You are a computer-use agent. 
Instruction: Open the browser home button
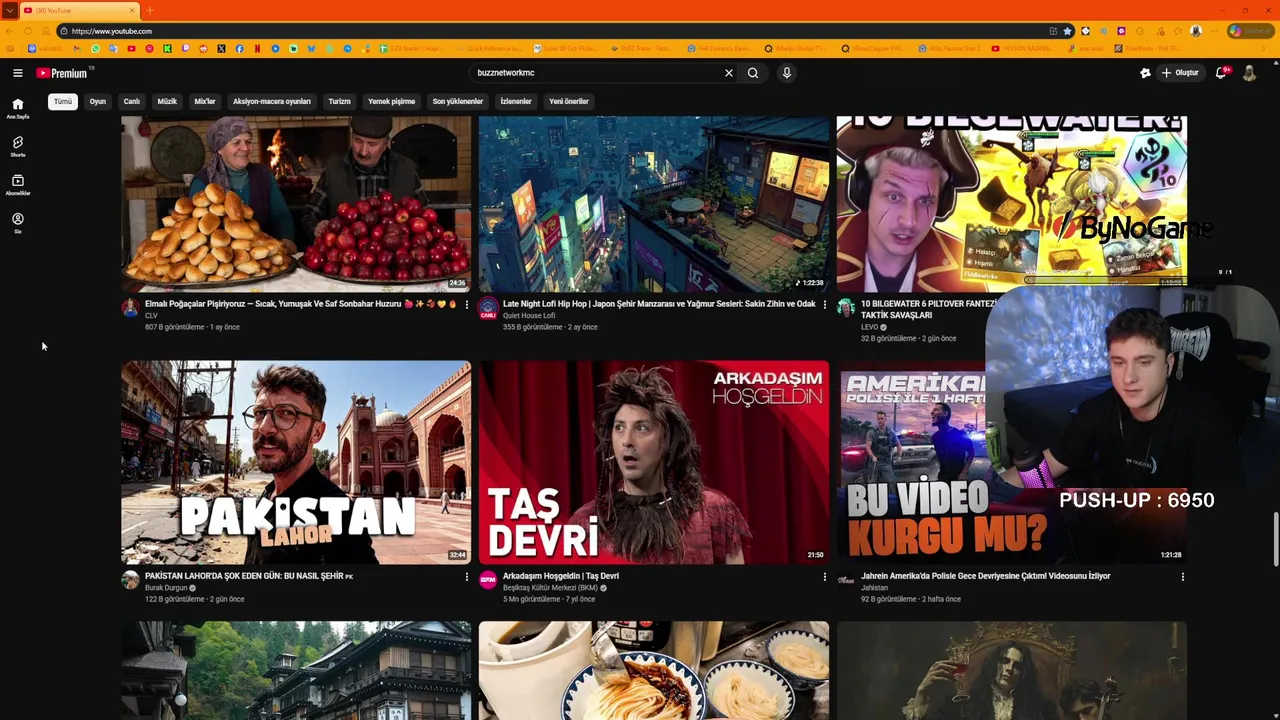pos(46,31)
